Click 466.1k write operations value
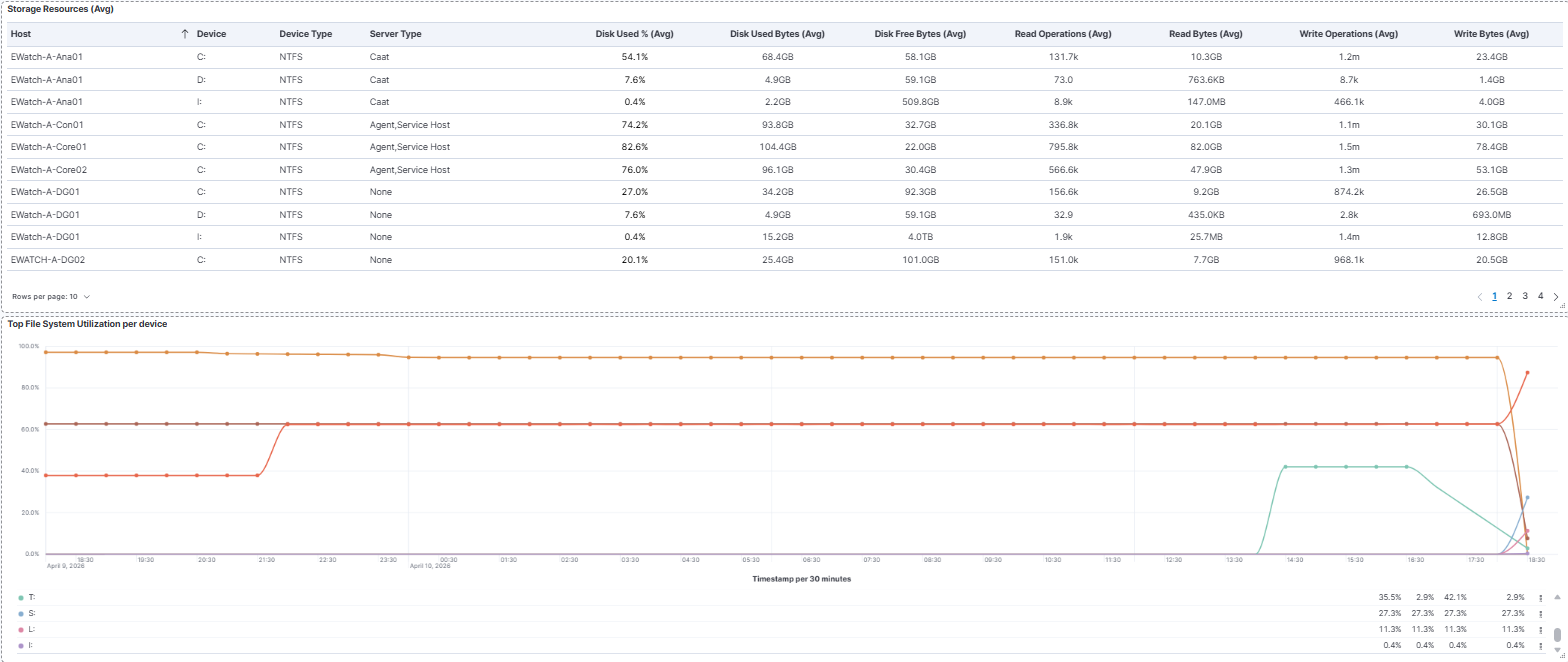This screenshot has width=1568, height=662. click(x=1348, y=102)
